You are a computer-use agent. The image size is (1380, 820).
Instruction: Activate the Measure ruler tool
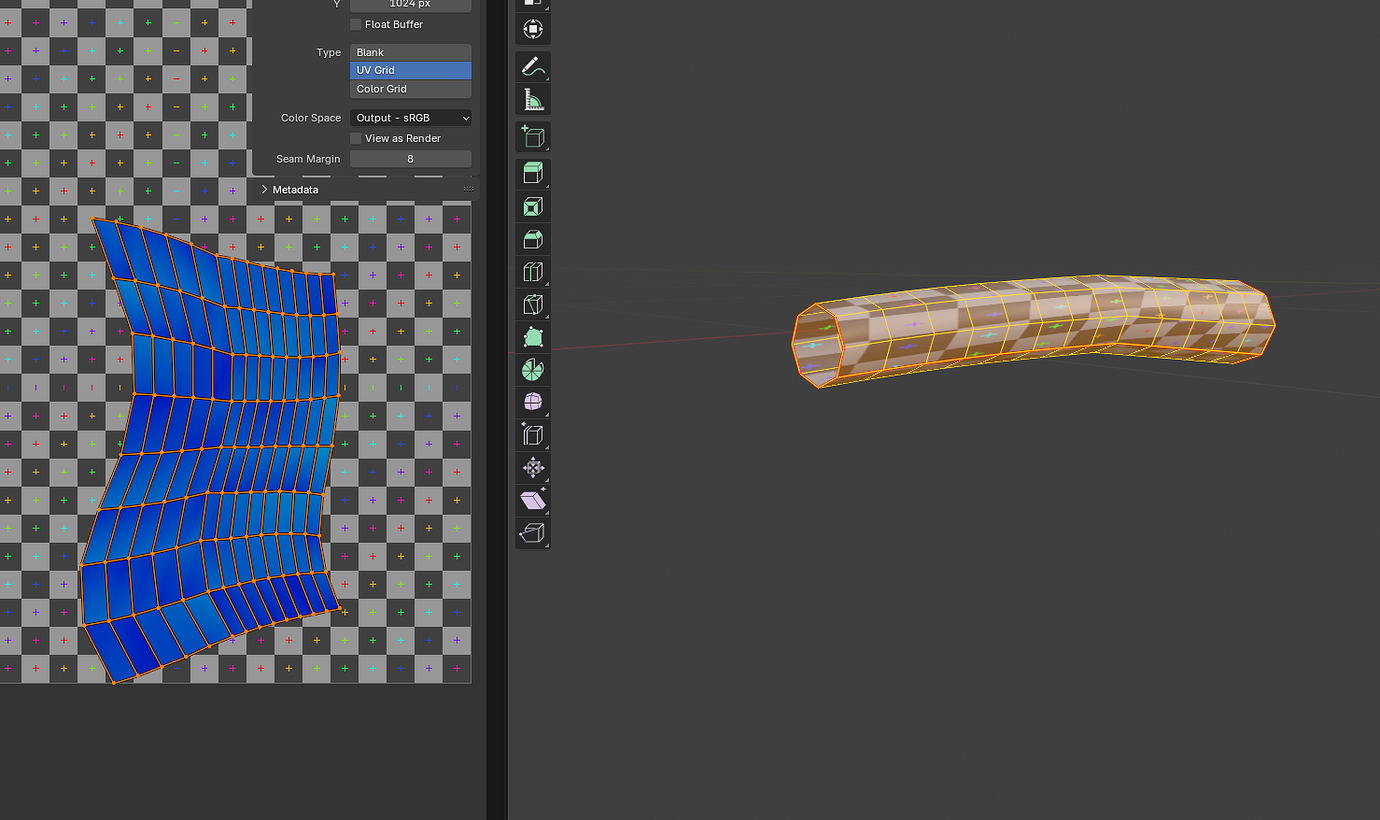pyautogui.click(x=533, y=100)
